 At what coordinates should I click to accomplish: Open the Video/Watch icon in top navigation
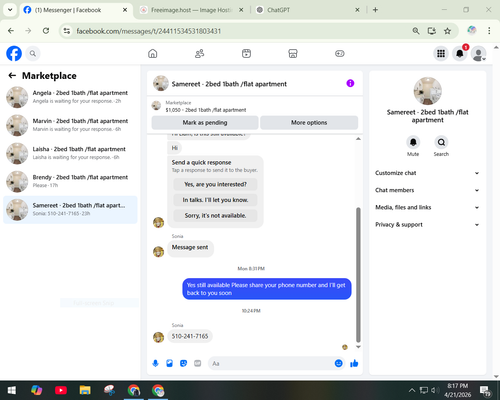[246, 53]
